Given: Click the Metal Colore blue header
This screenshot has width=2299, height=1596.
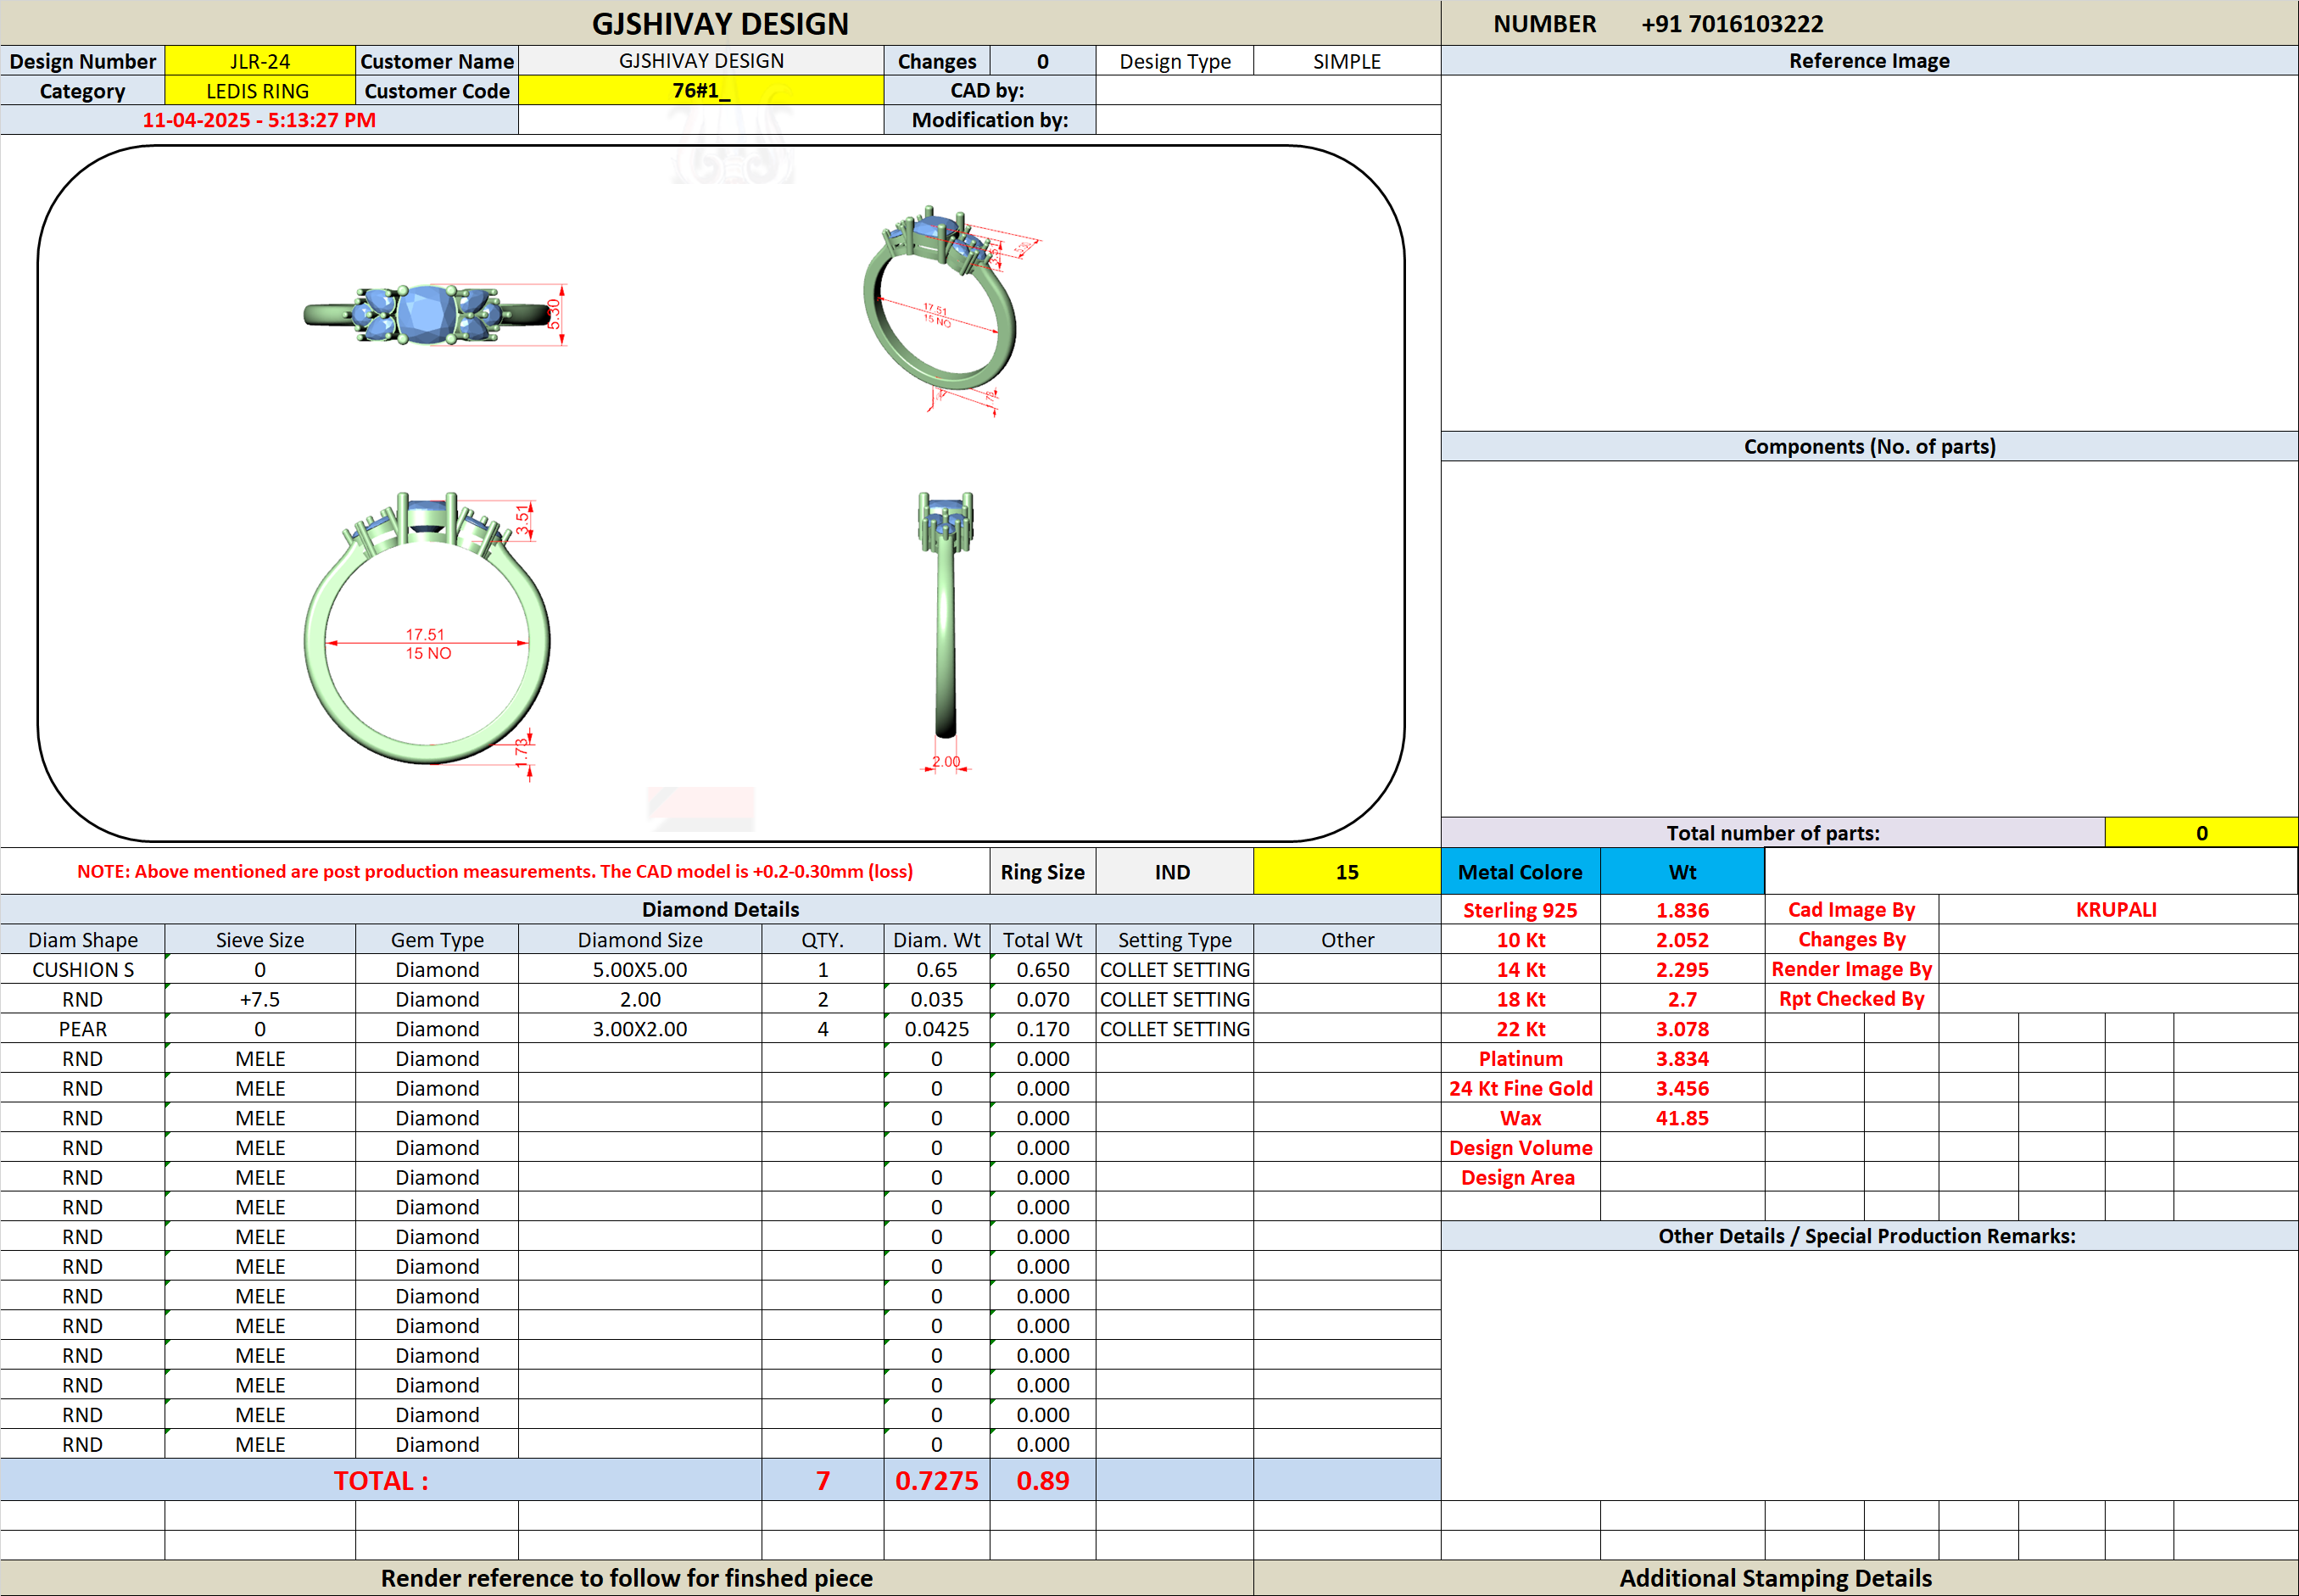Looking at the screenshot, I should click(1521, 872).
